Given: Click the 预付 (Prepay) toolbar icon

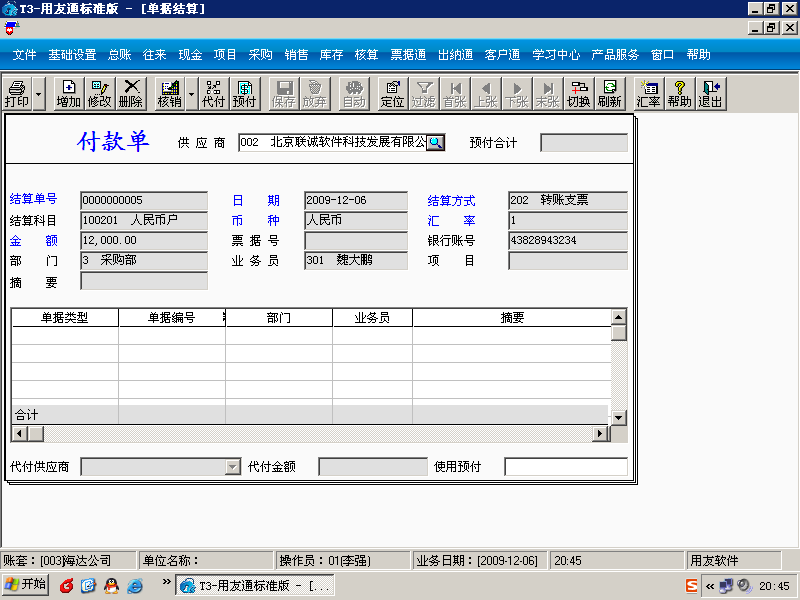Looking at the screenshot, I should pyautogui.click(x=244, y=94).
